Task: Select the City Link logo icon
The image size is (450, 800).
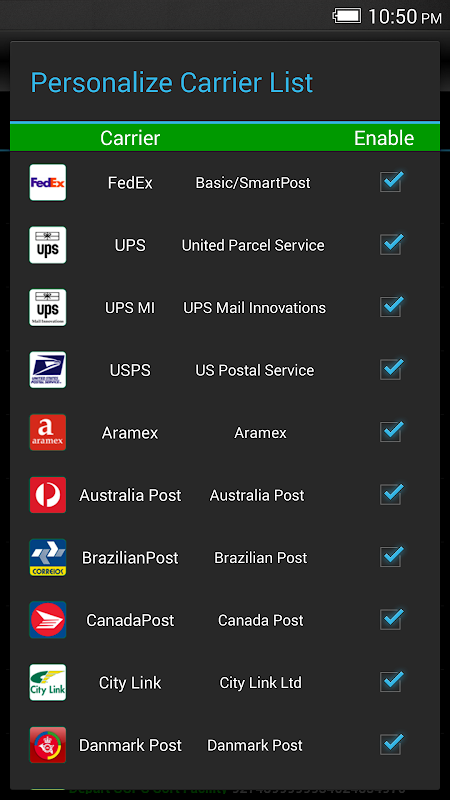Action: (47, 683)
